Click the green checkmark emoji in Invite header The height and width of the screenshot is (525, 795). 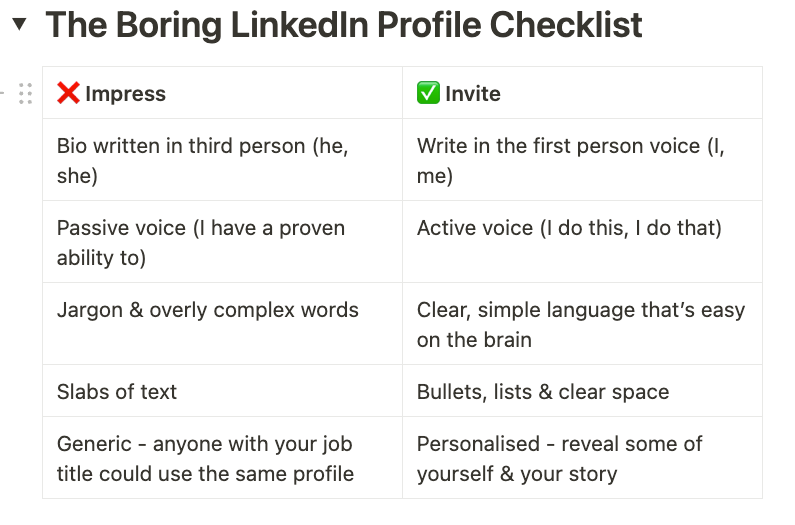(428, 94)
